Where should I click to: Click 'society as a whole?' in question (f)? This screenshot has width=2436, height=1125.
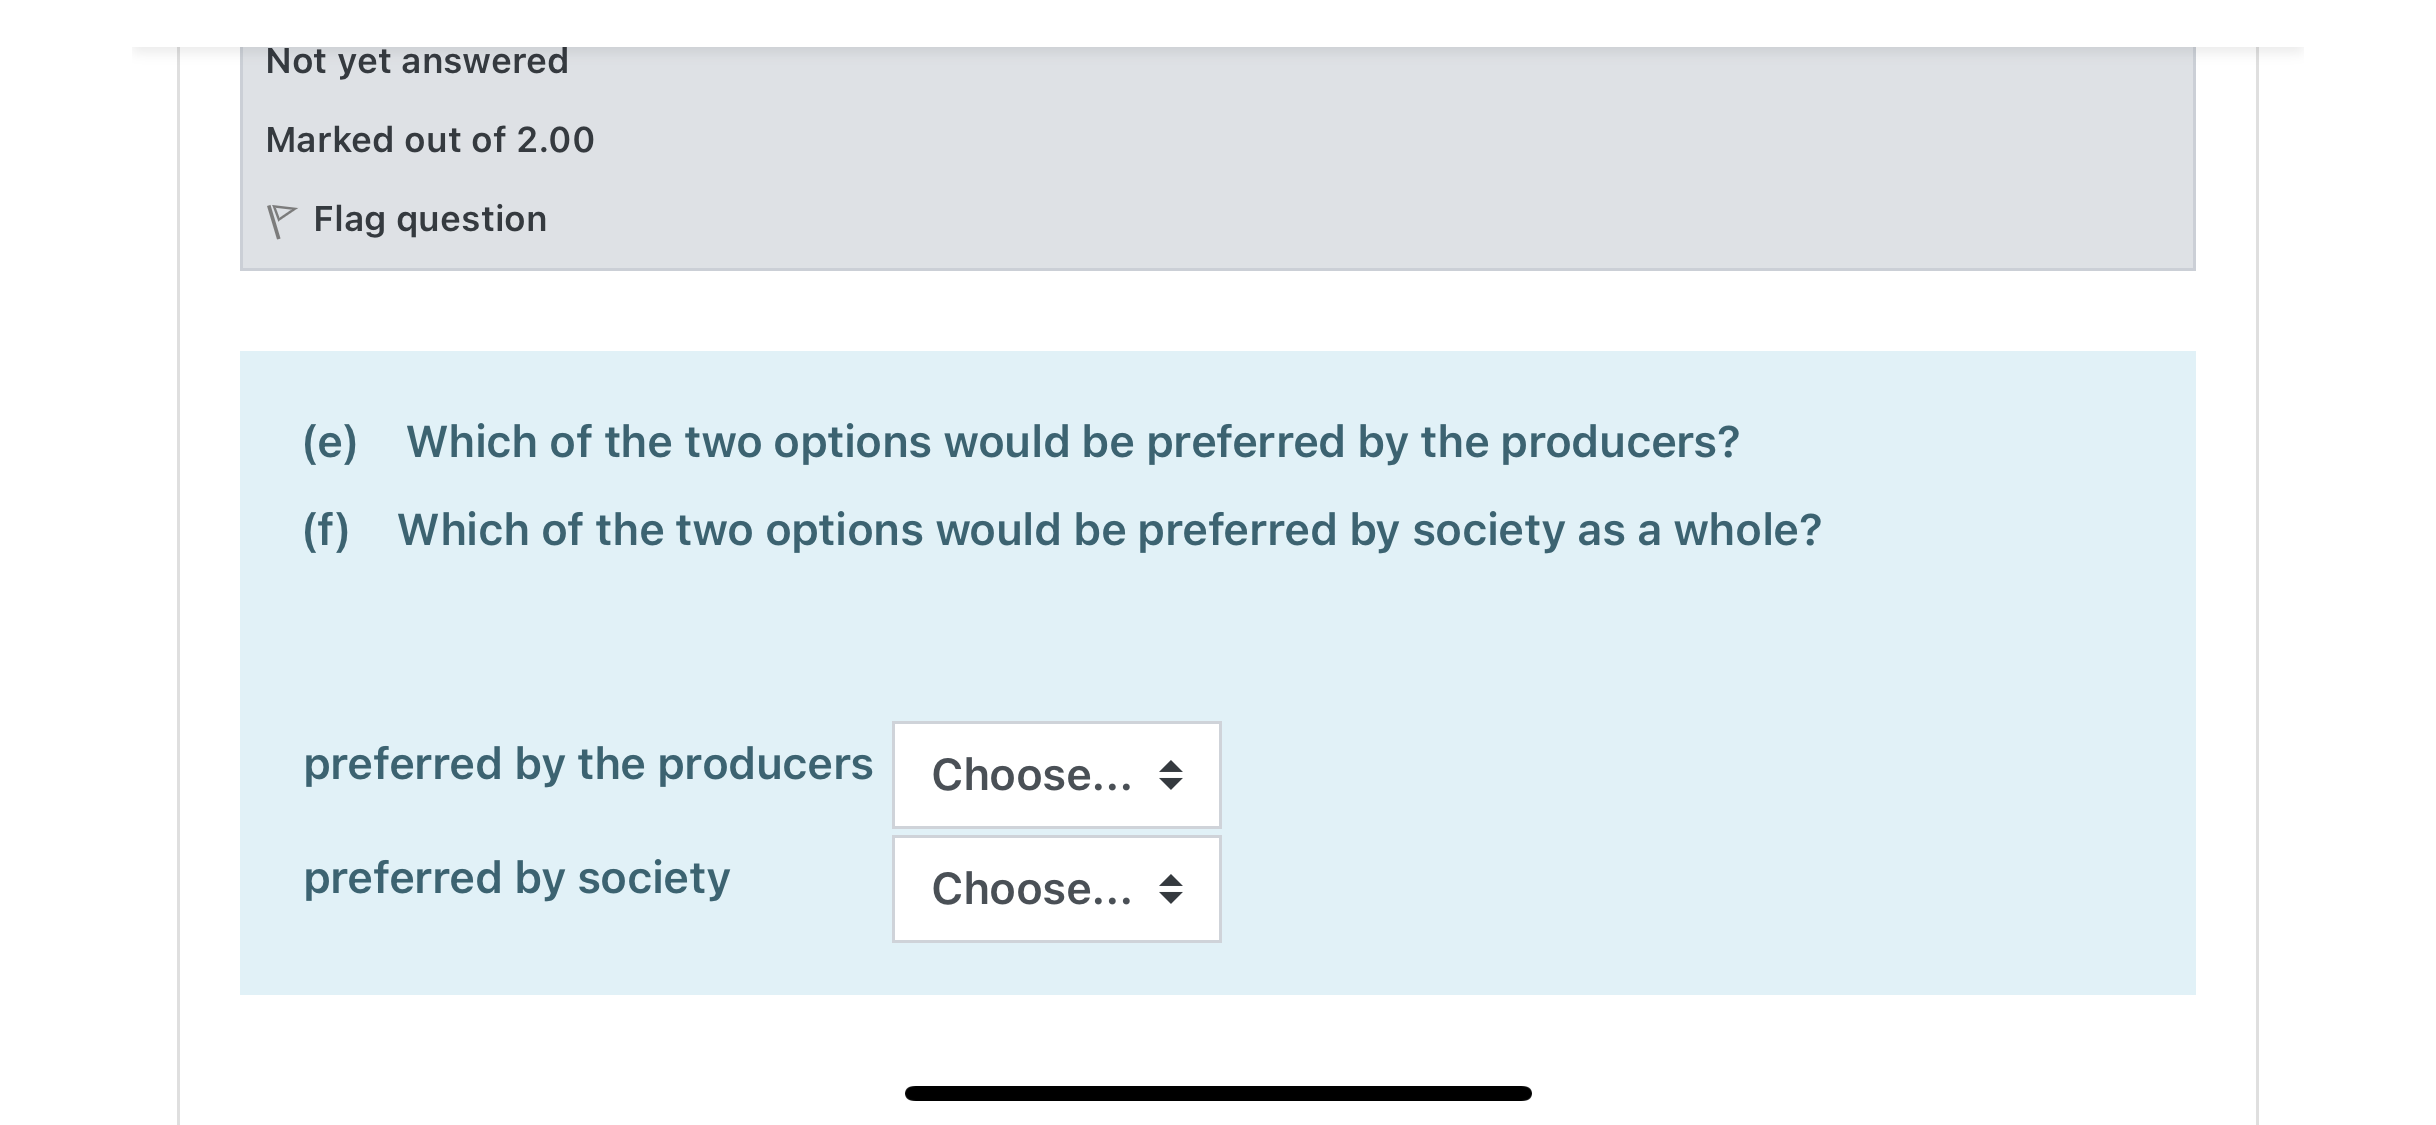point(1616,530)
